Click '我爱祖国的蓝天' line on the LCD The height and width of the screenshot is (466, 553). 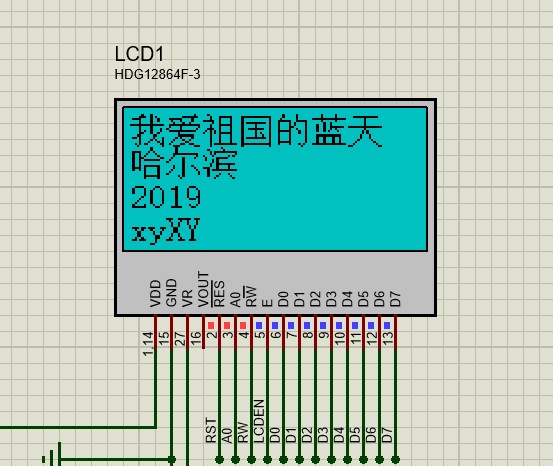point(256,130)
